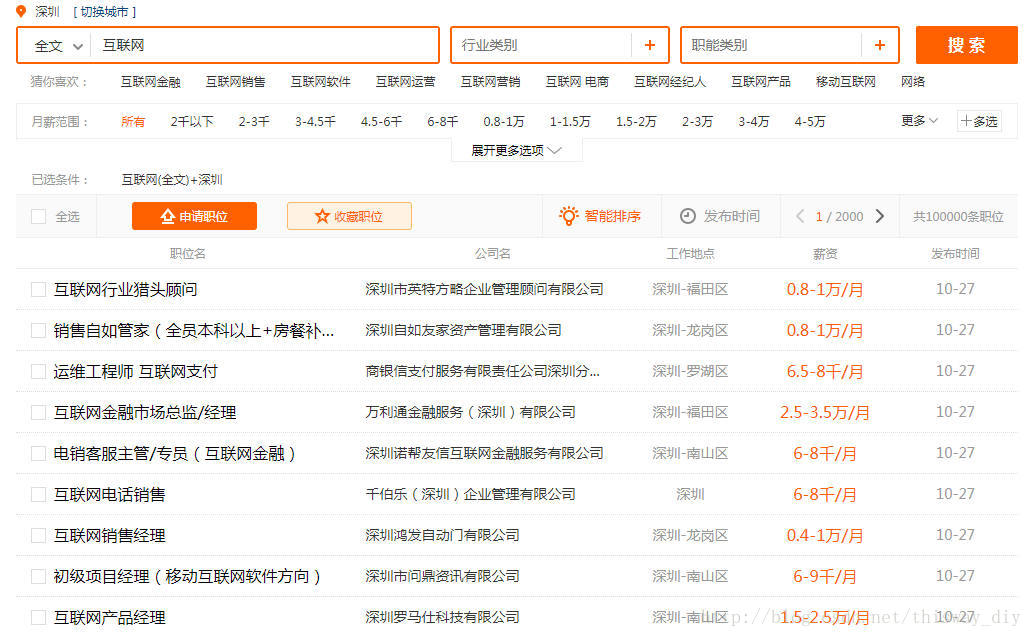Click the orange location pin icon
Screen dimensions: 1032x637
[21, 11]
